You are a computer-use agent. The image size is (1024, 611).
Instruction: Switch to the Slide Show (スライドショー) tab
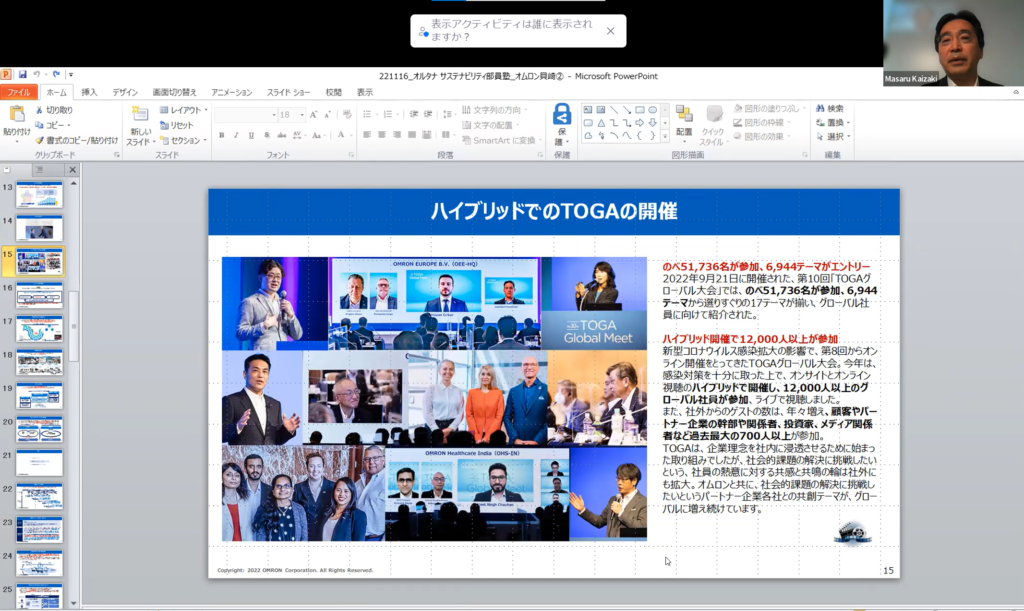(288, 93)
